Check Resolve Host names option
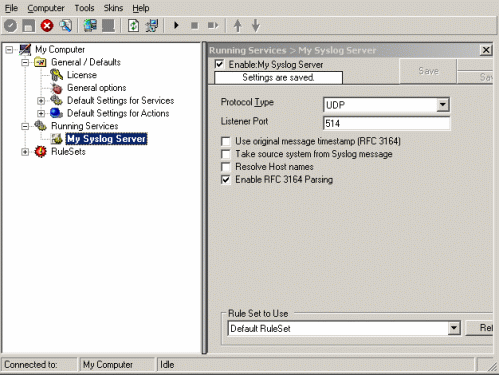The image size is (499, 375). (226, 167)
